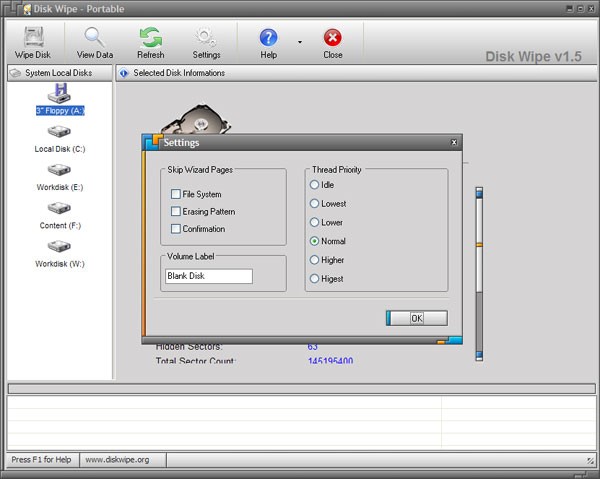Screen dimensions: 600x479
Task: Click the Refresh arrows icon
Action: tap(151, 37)
